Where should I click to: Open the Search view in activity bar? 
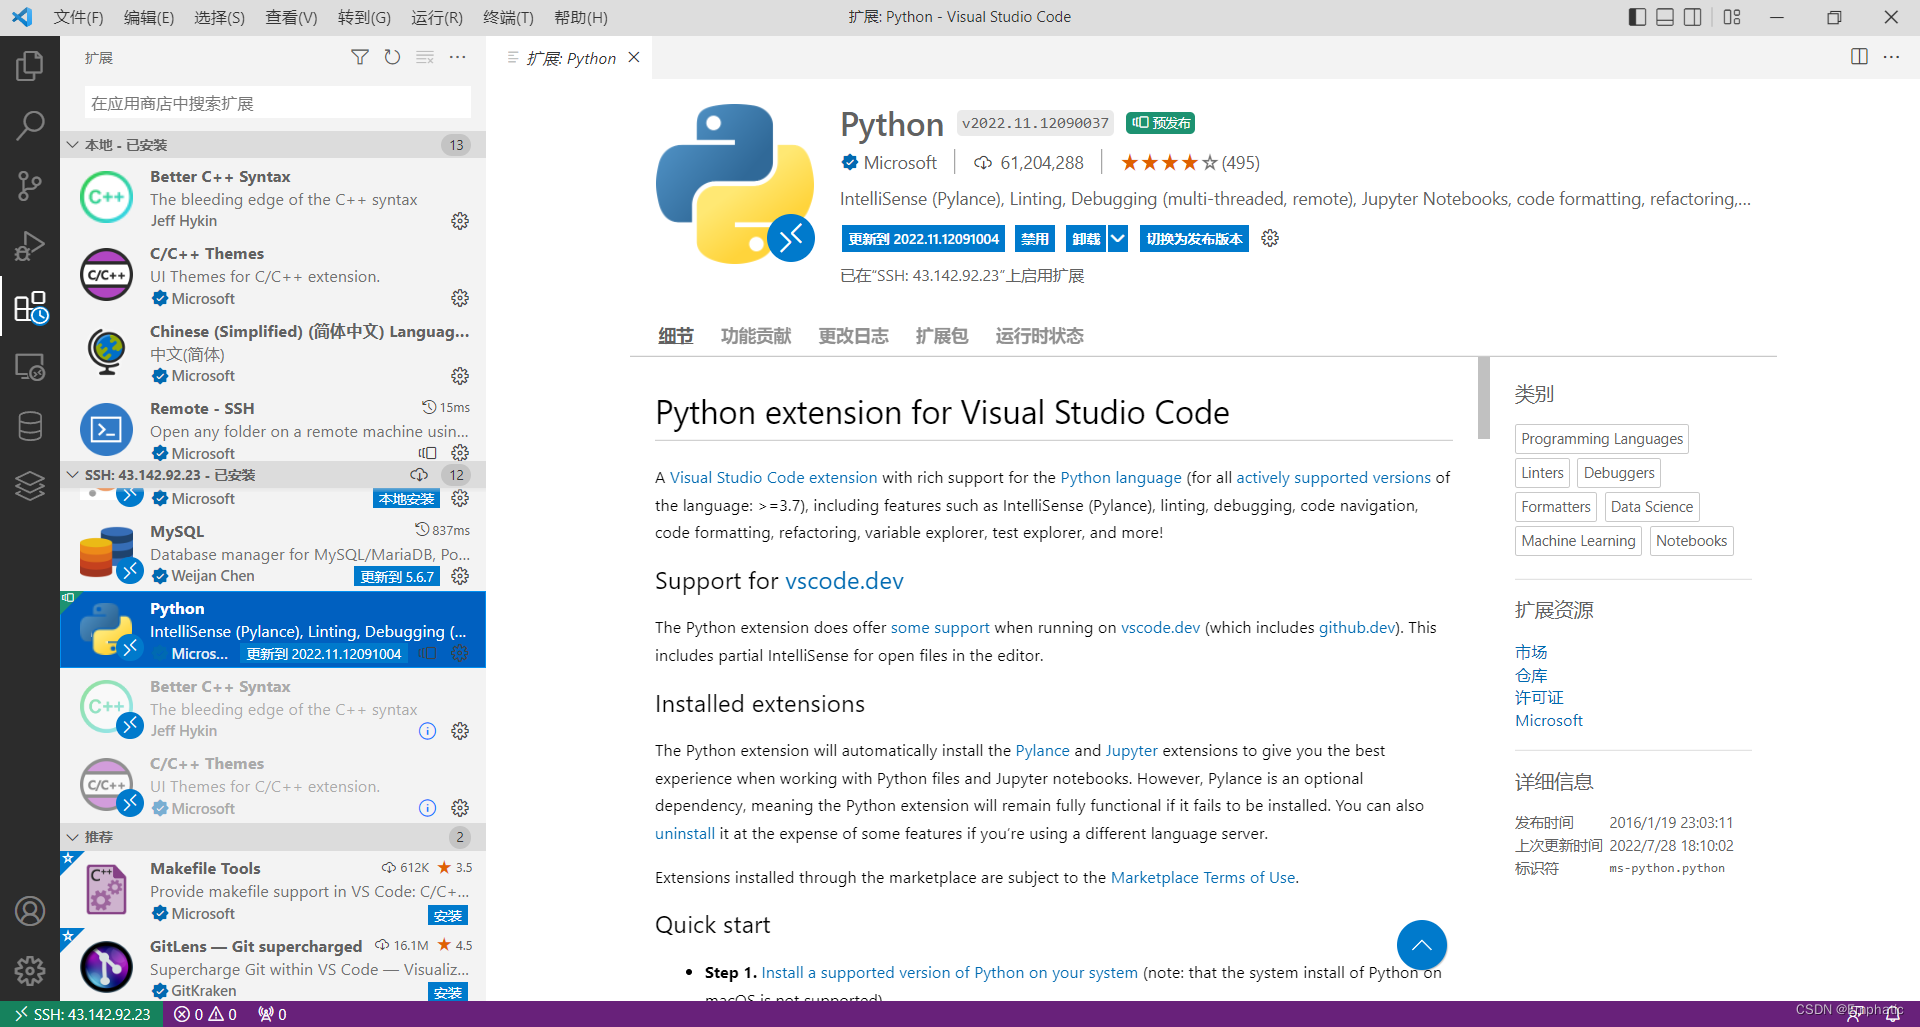click(x=30, y=126)
